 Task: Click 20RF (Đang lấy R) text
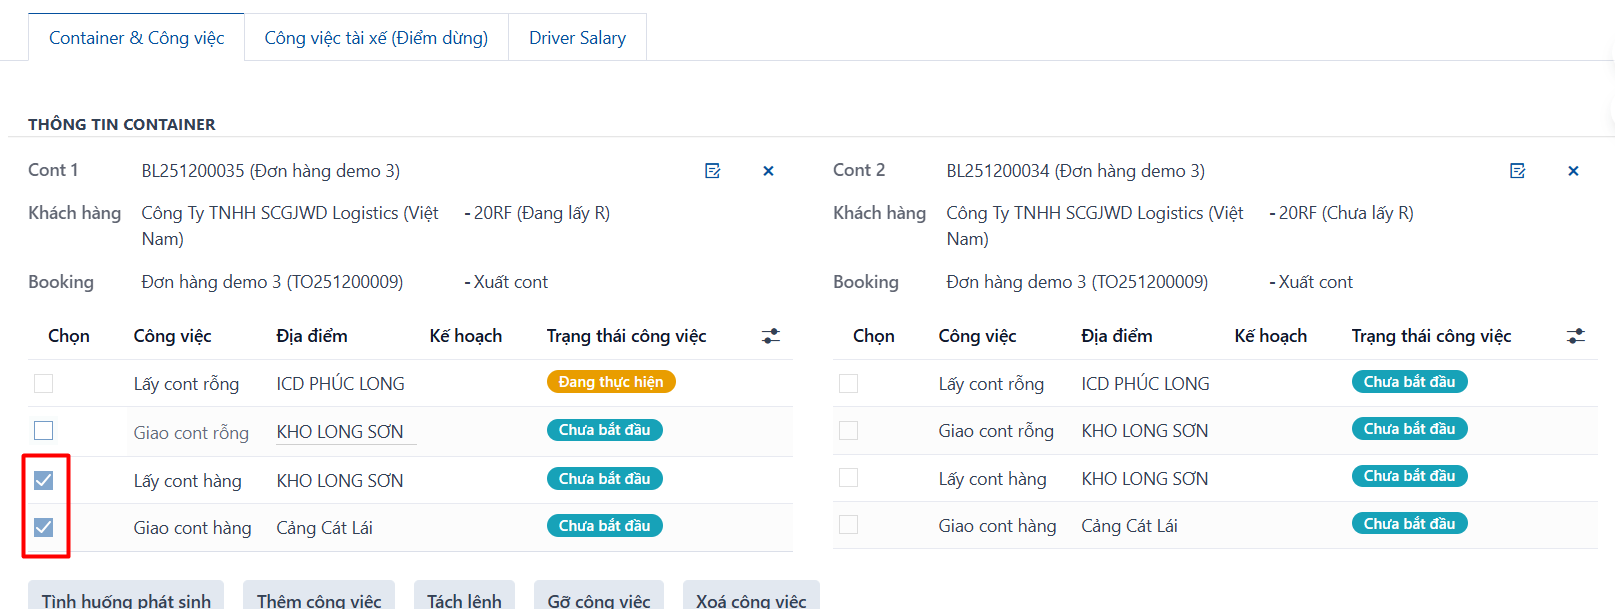coord(542,213)
